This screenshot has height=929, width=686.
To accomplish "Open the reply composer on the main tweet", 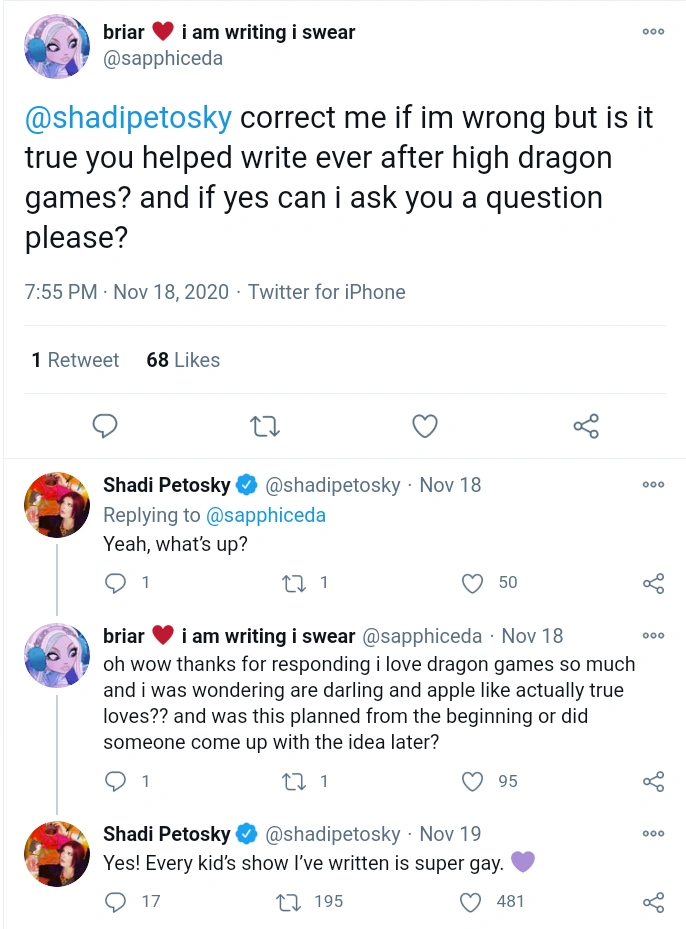I will (x=105, y=426).
